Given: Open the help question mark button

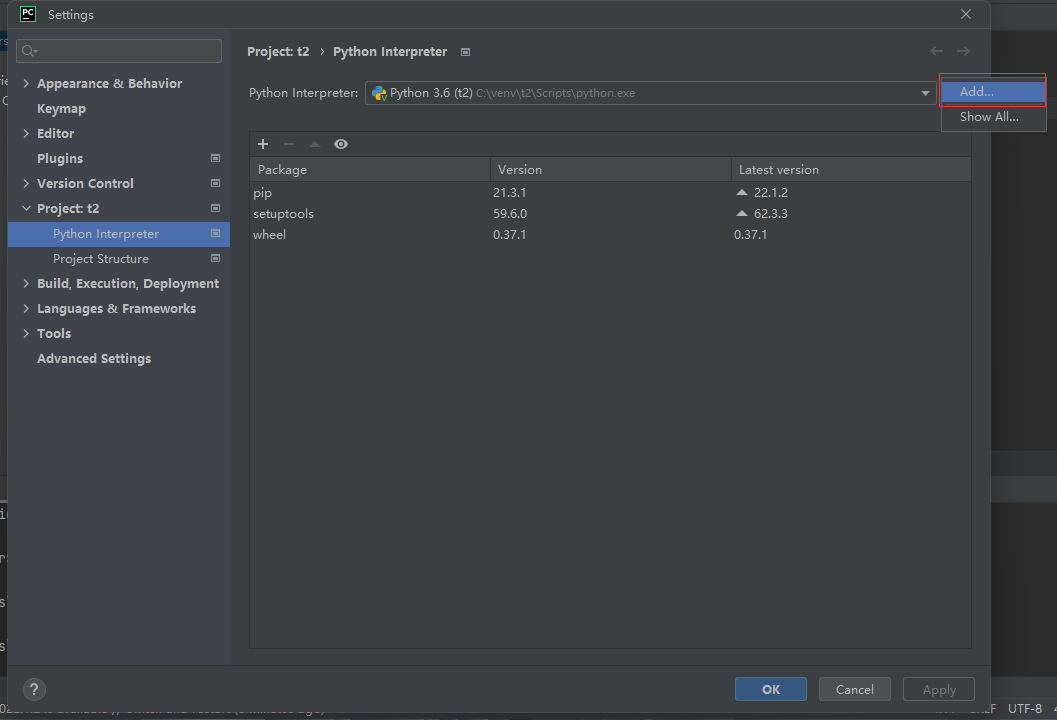Looking at the screenshot, I should pyautogui.click(x=34, y=689).
